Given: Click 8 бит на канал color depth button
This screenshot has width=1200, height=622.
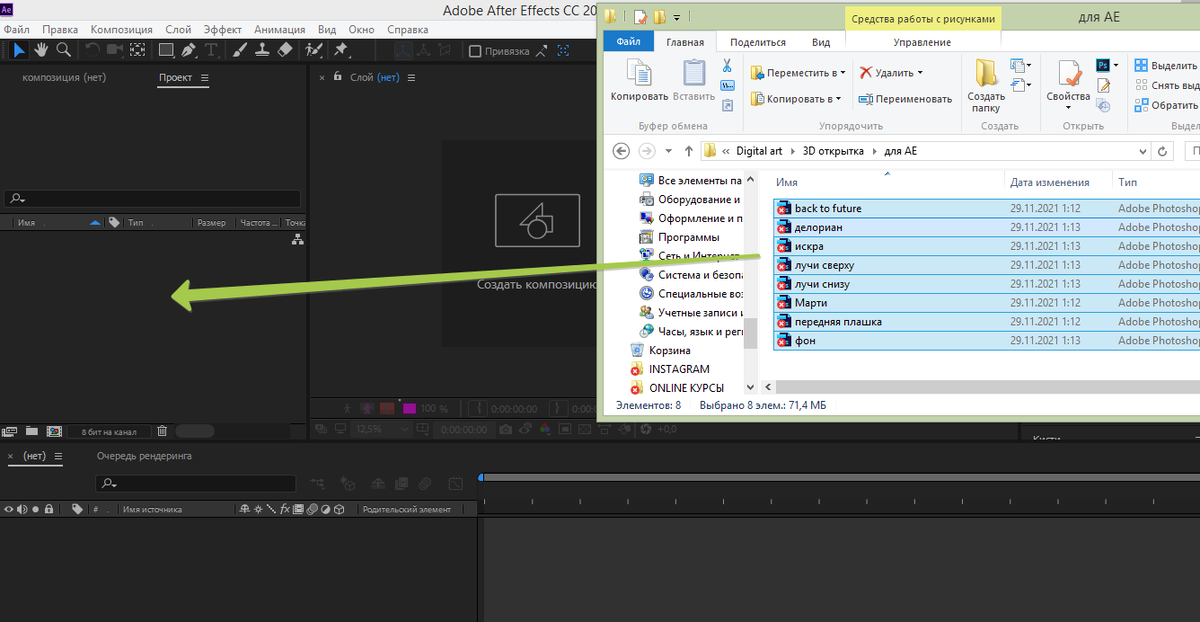Looking at the screenshot, I should click(109, 432).
